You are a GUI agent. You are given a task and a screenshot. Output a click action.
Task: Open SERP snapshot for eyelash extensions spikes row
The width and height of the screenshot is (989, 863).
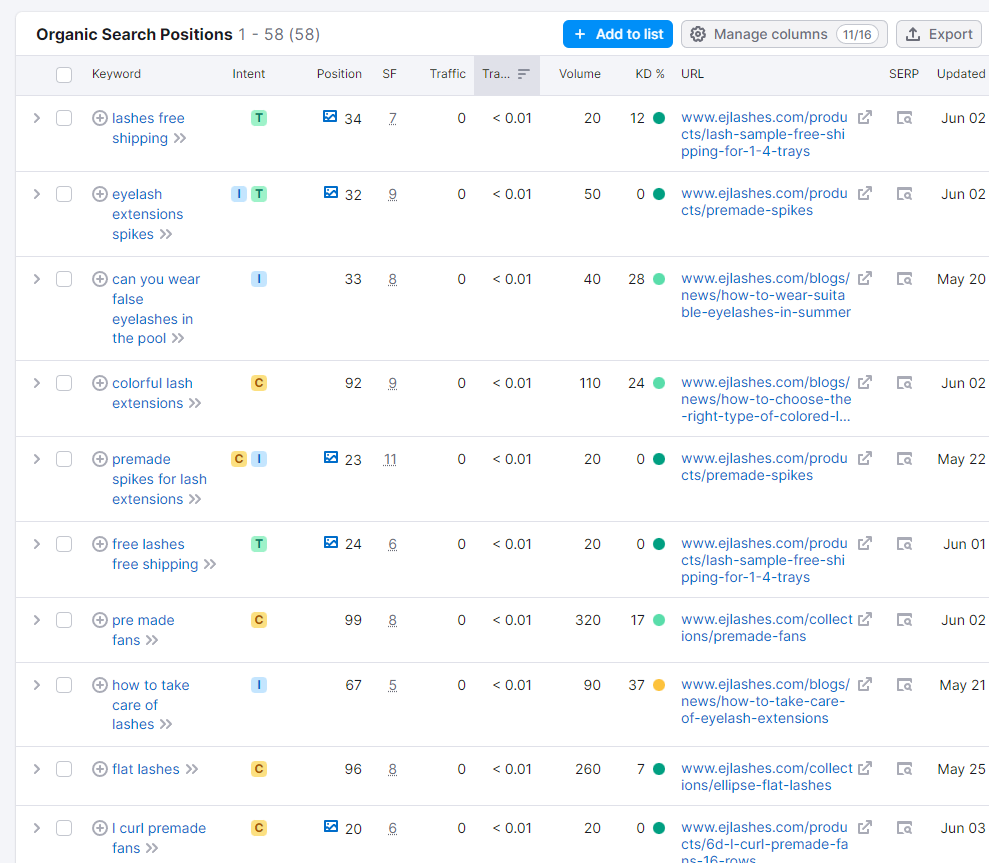point(904,194)
